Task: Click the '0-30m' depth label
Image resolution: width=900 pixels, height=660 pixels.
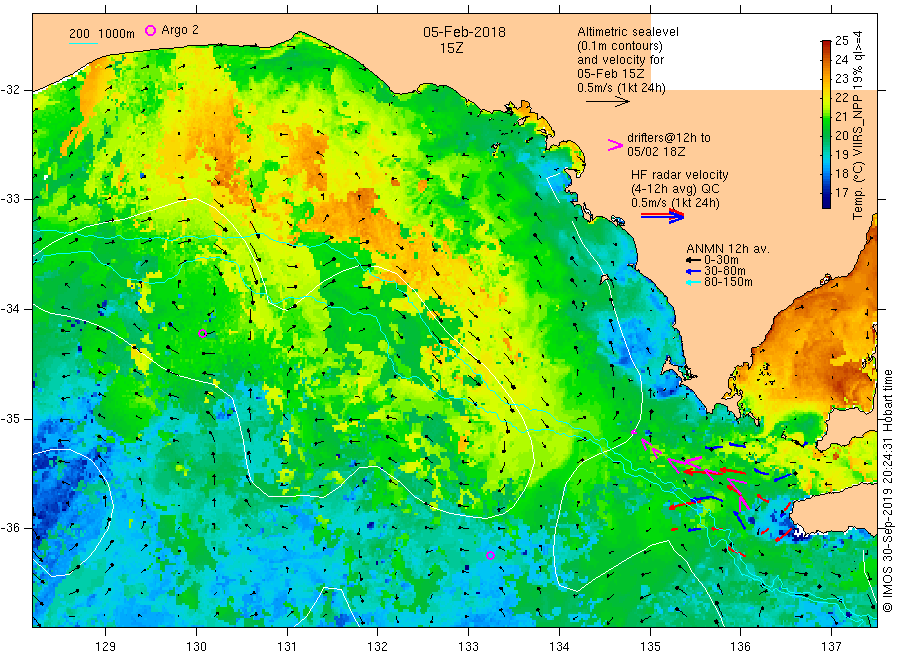Action: [x=721, y=260]
